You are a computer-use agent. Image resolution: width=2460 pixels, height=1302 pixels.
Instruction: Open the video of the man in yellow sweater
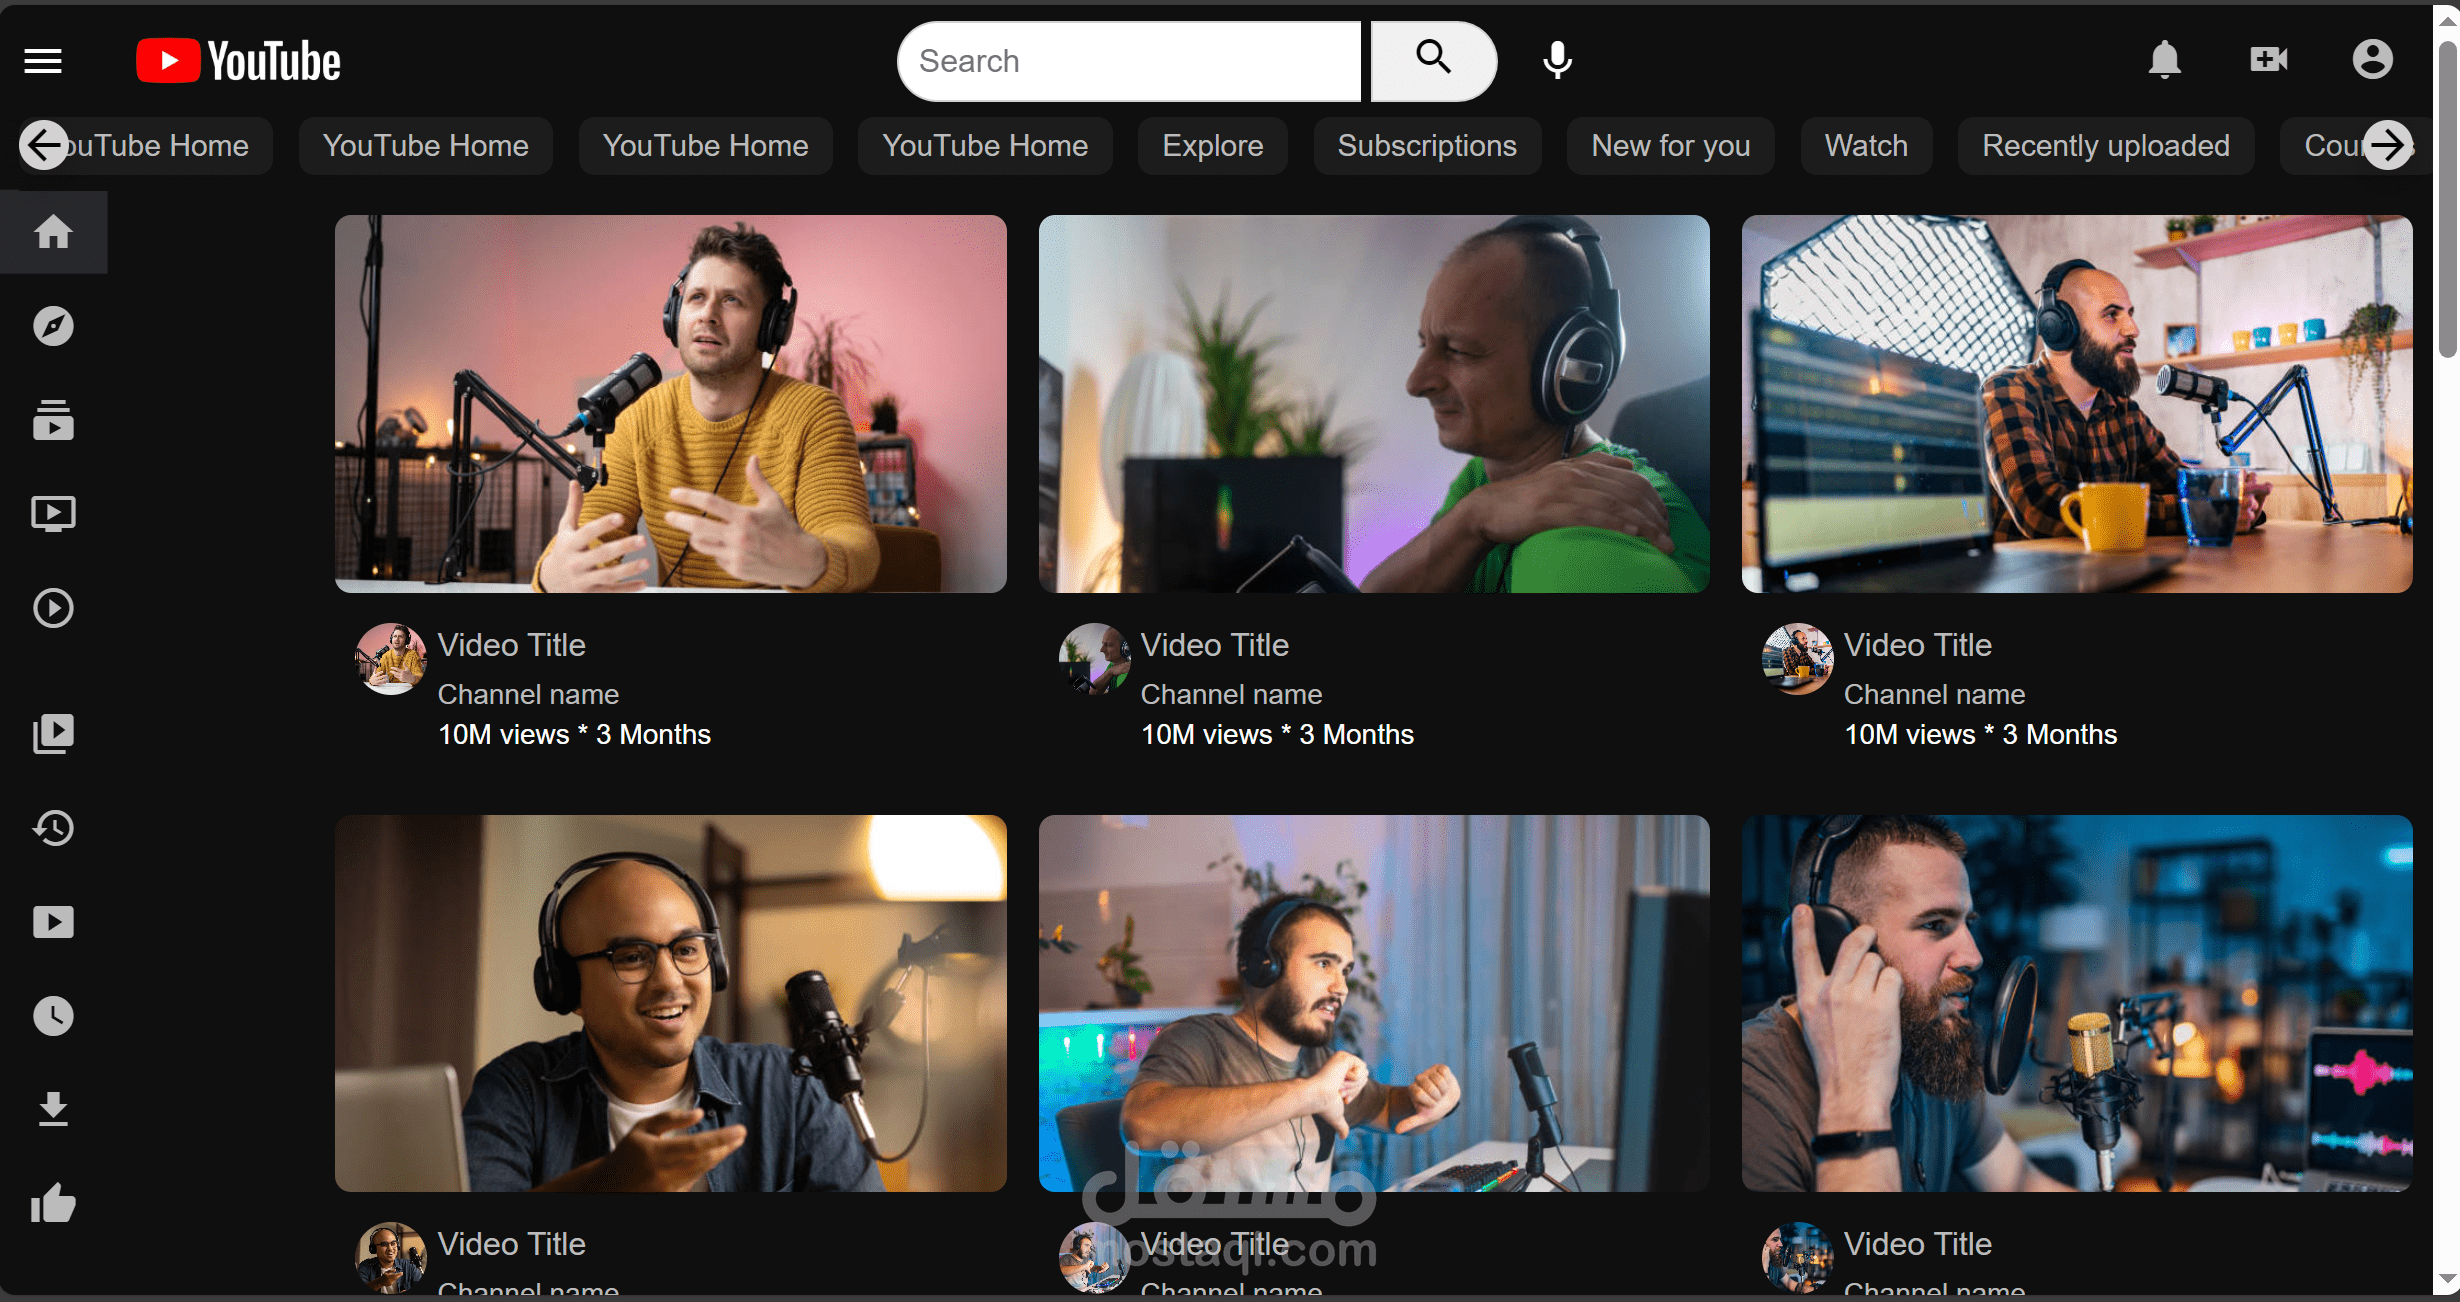[x=671, y=404]
